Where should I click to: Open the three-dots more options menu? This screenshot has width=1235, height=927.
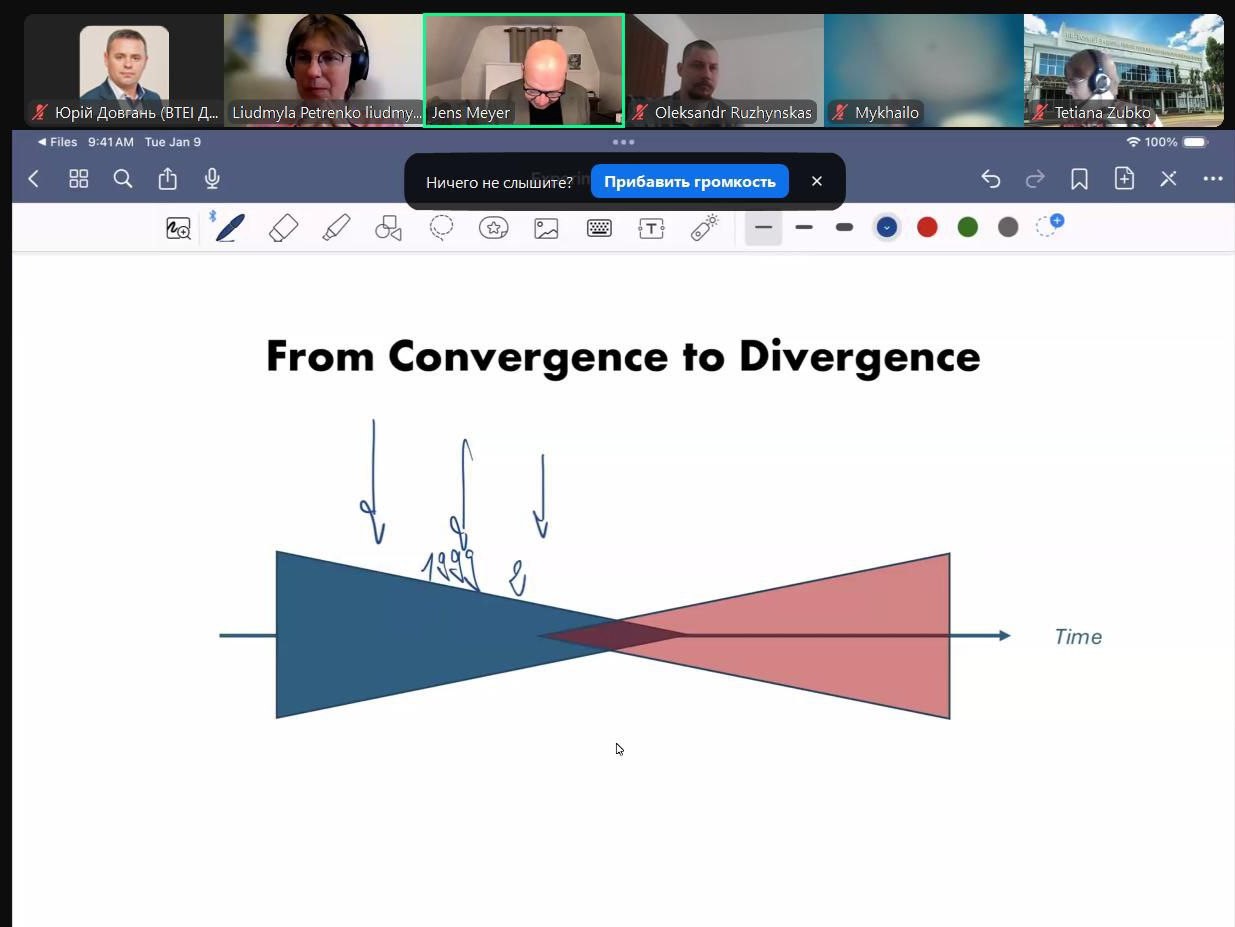click(x=1213, y=179)
